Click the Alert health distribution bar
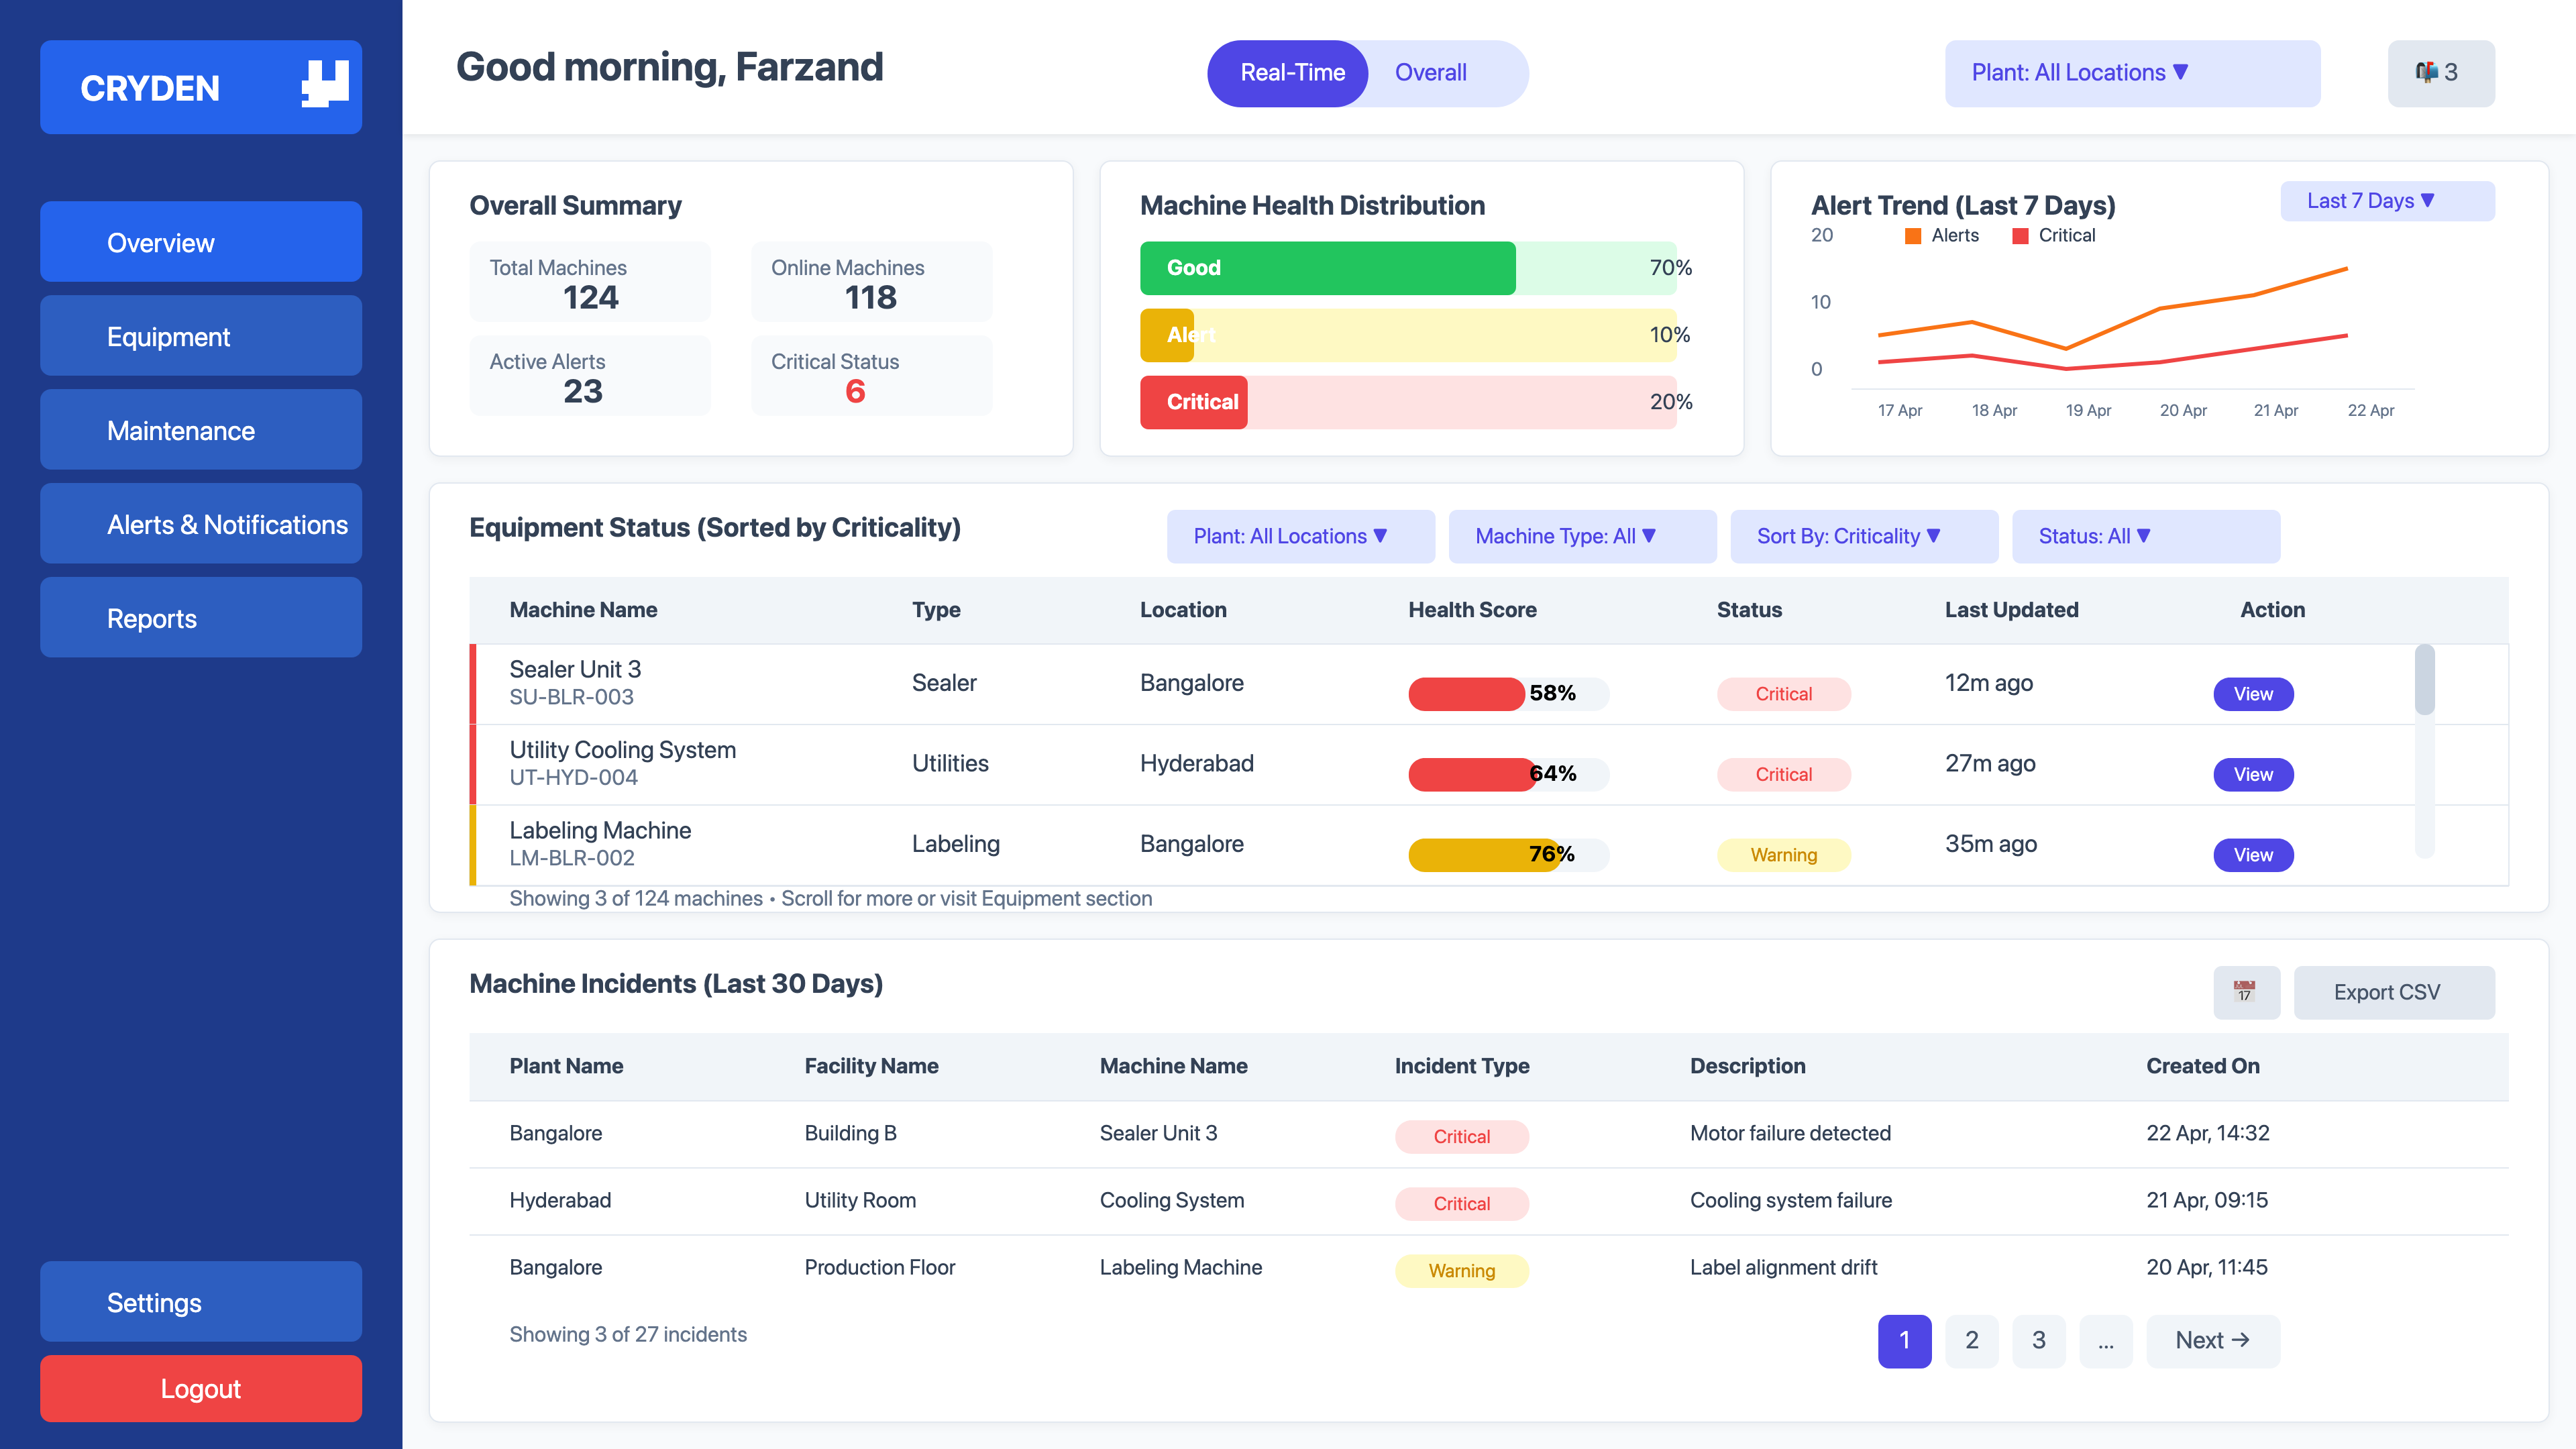Screen dimensions: 2576x1449 1408,335
